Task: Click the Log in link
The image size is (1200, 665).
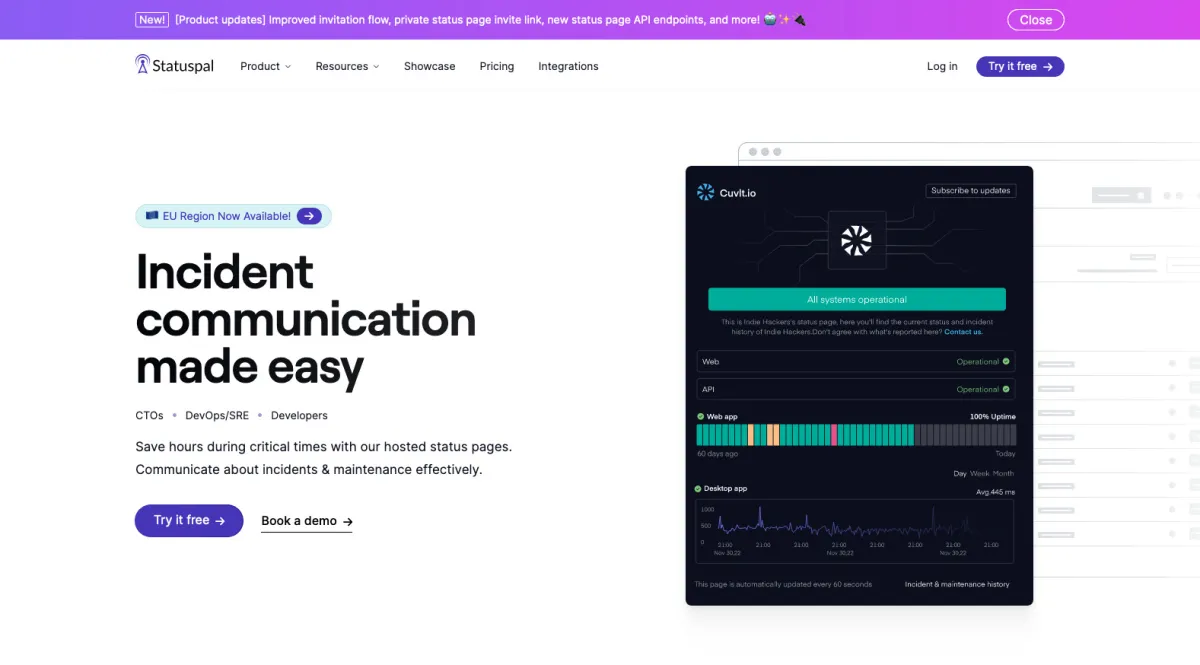Action: pos(942,66)
